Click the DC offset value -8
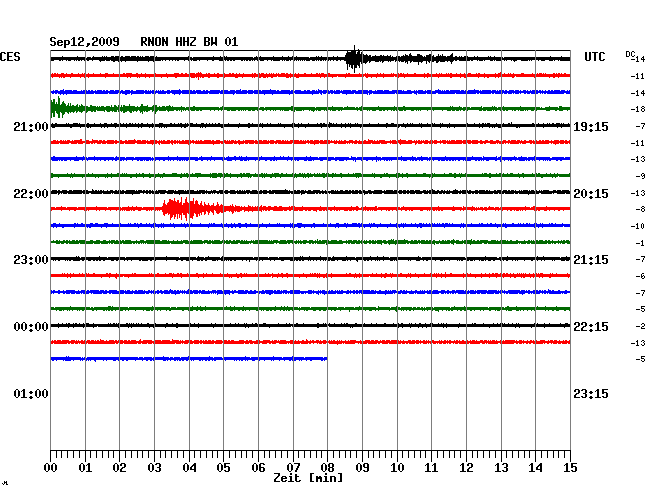The width and height of the screenshot is (650, 494). pyautogui.click(x=640, y=209)
